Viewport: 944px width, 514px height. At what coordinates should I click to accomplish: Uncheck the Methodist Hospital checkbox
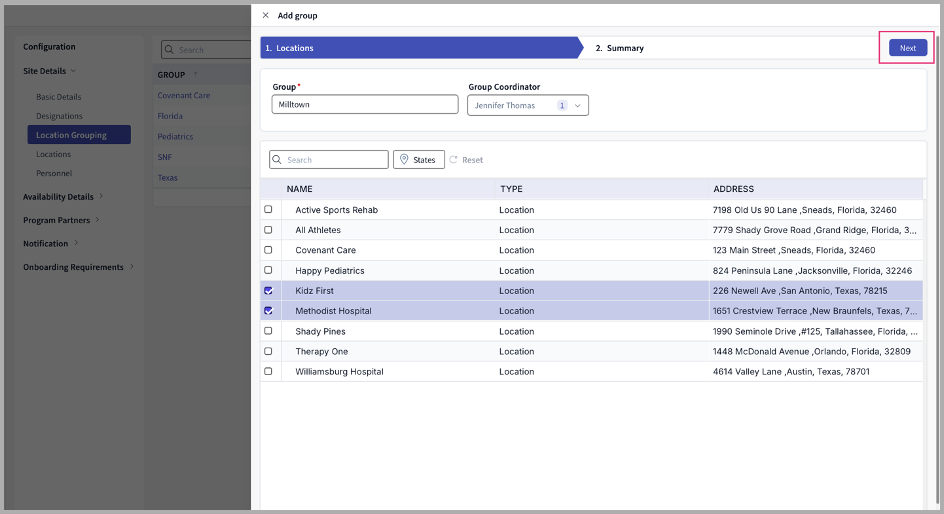(x=268, y=311)
